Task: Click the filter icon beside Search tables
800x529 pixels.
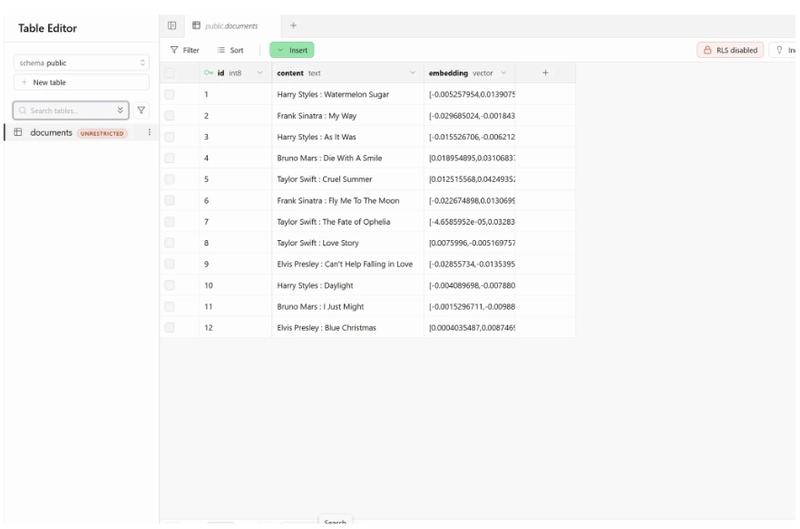Action: (x=141, y=111)
